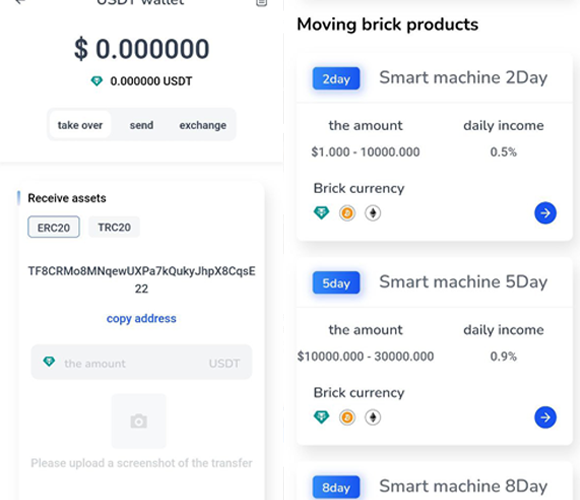The image size is (580, 500).
Task: Click Bitcoin icon in 2Day product
Action: coord(347,213)
